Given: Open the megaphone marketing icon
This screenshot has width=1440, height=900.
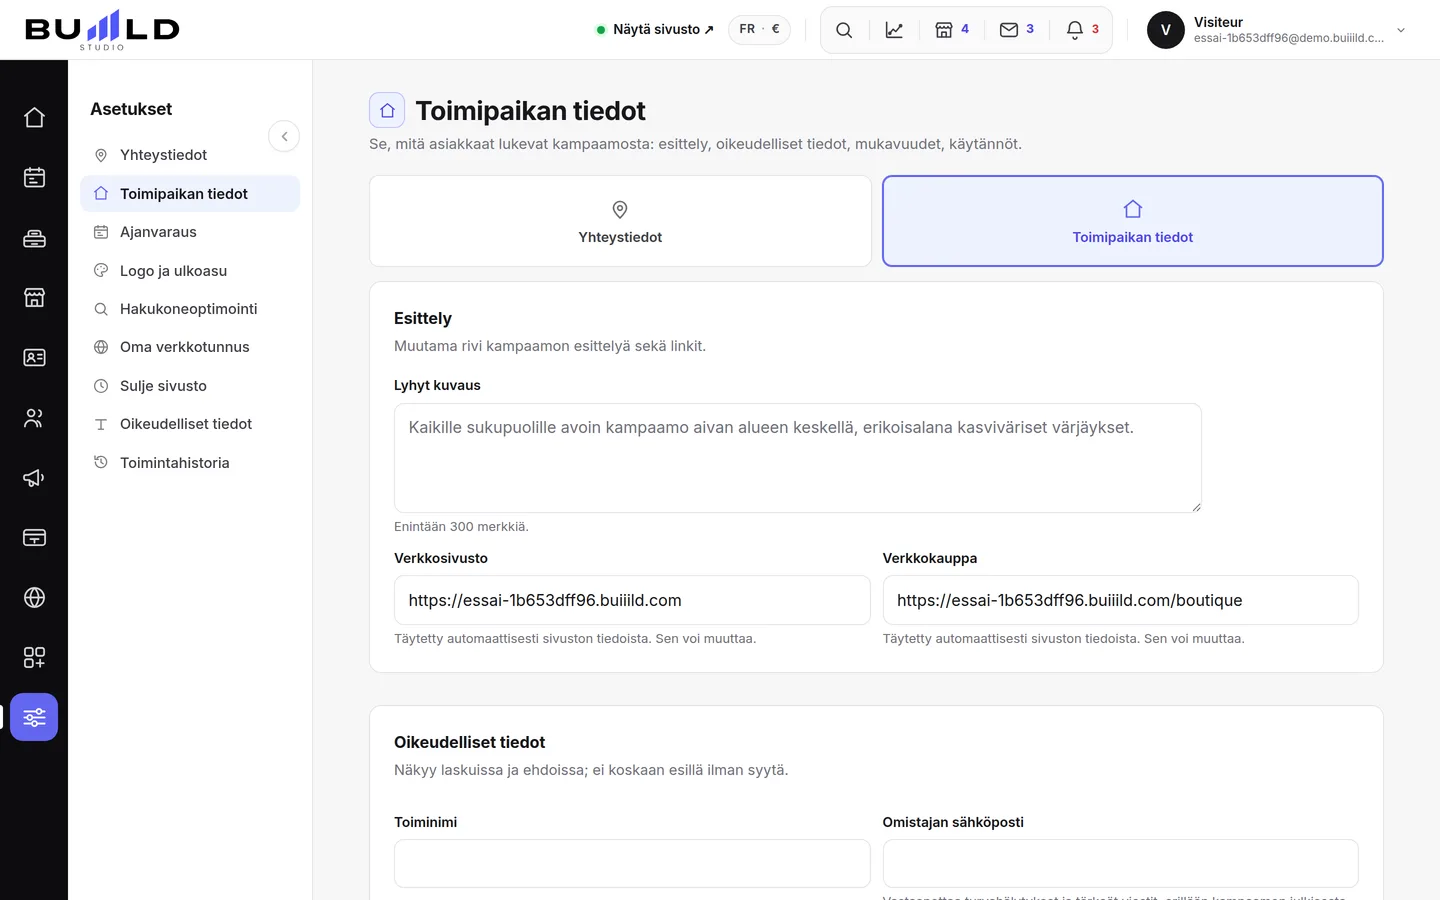Looking at the screenshot, I should click(x=34, y=478).
